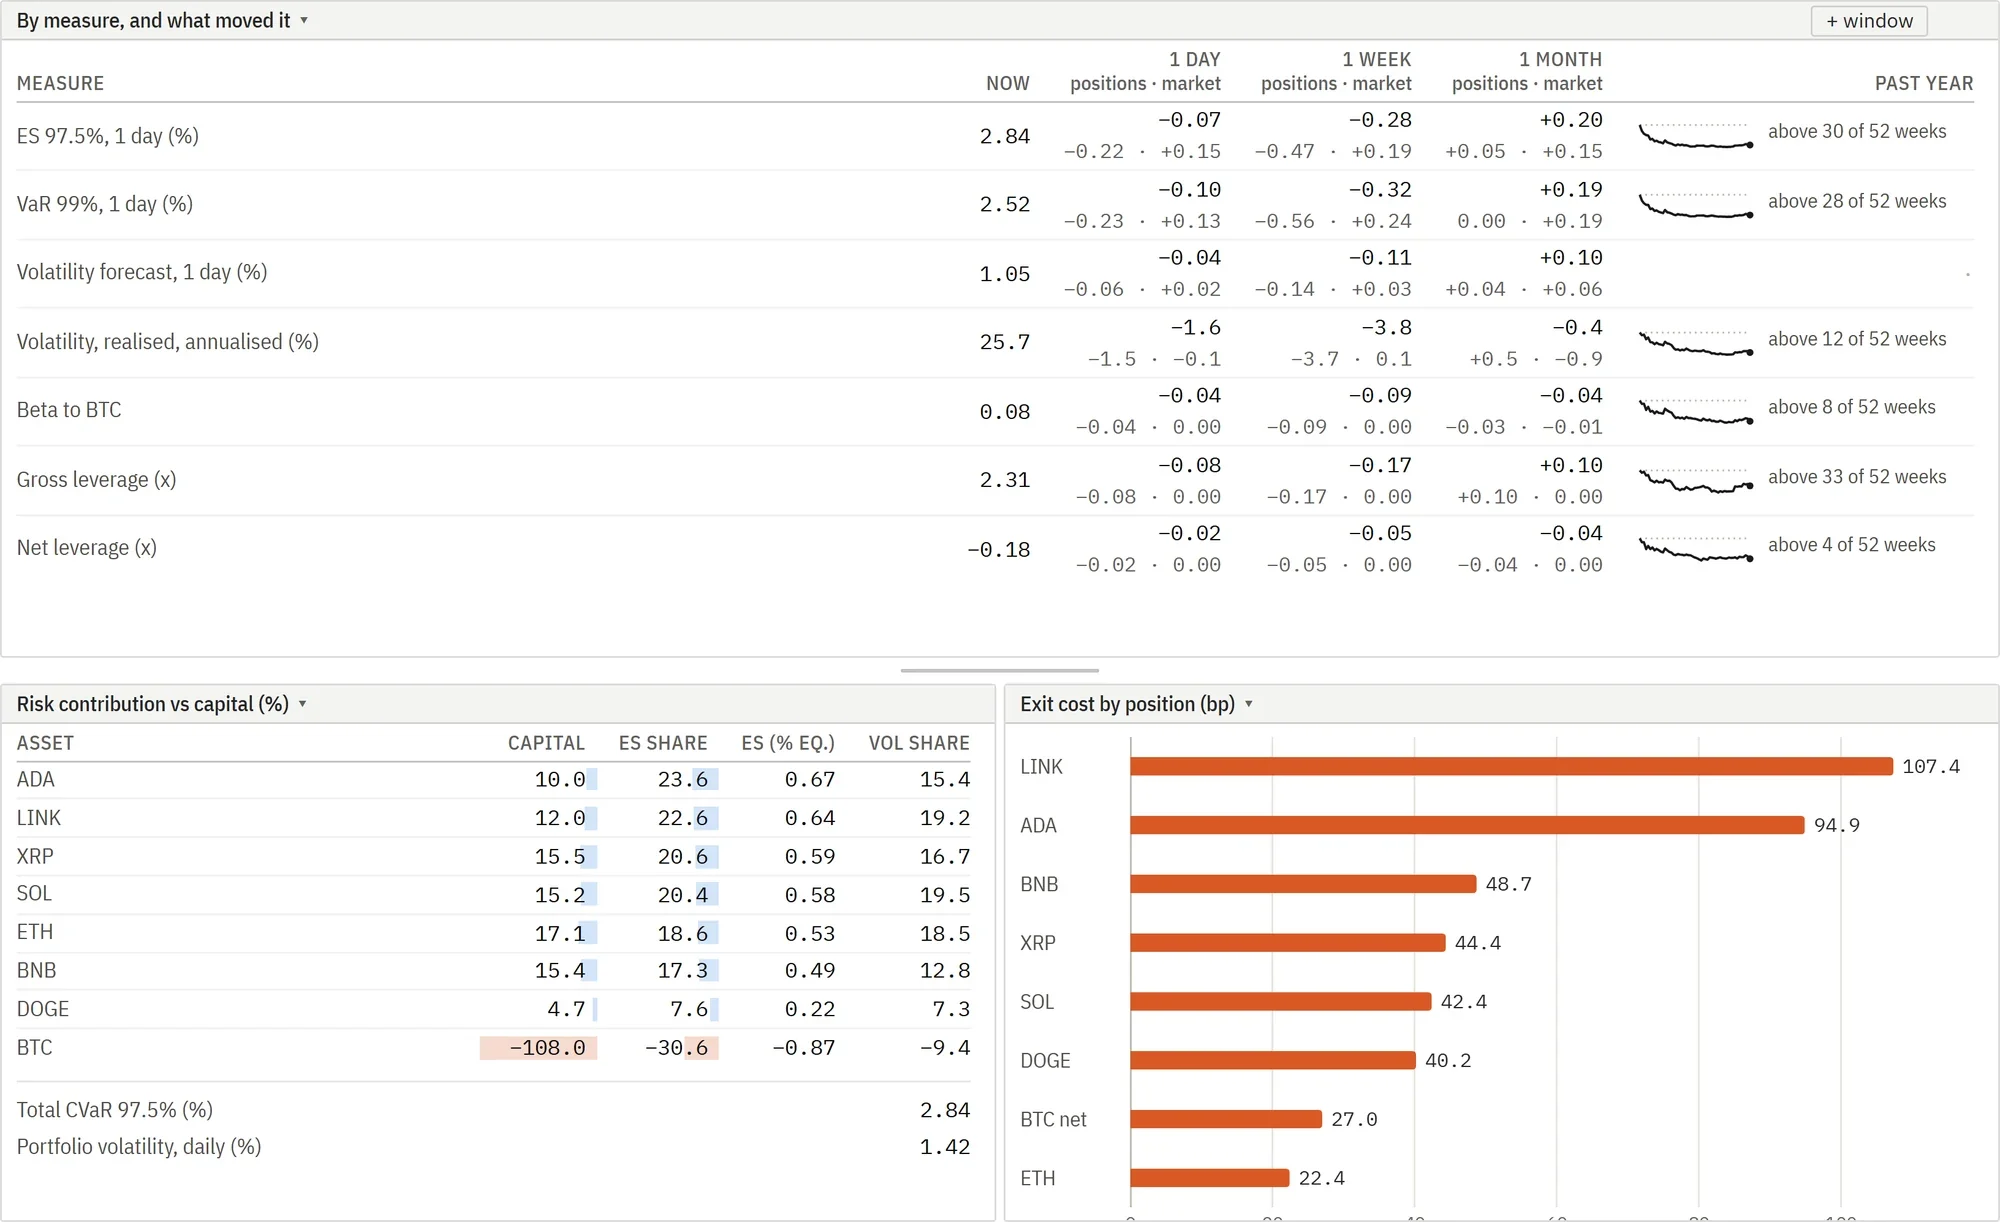Click the SOL exit cost bar
Screen dimensions: 2000x1222
click(x=1281, y=1002)
